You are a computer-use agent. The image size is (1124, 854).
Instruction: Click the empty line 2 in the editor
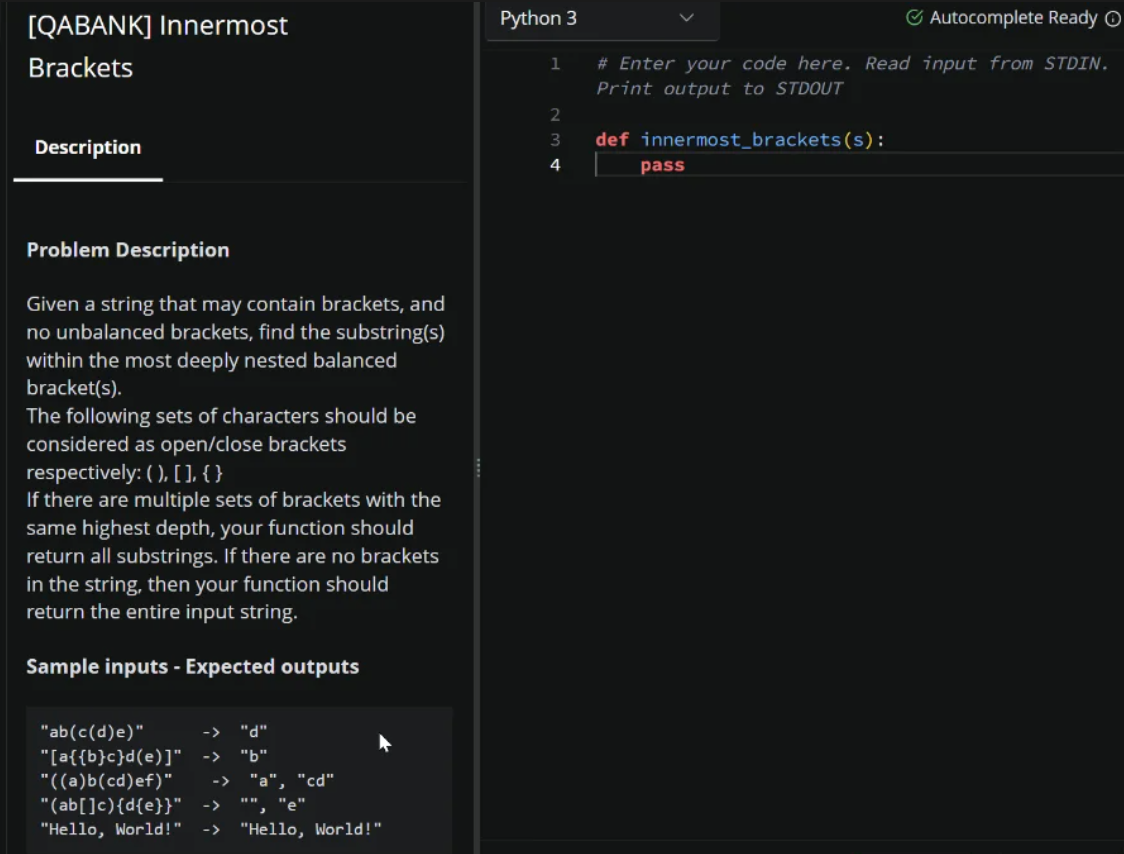(x=700, y=114)
